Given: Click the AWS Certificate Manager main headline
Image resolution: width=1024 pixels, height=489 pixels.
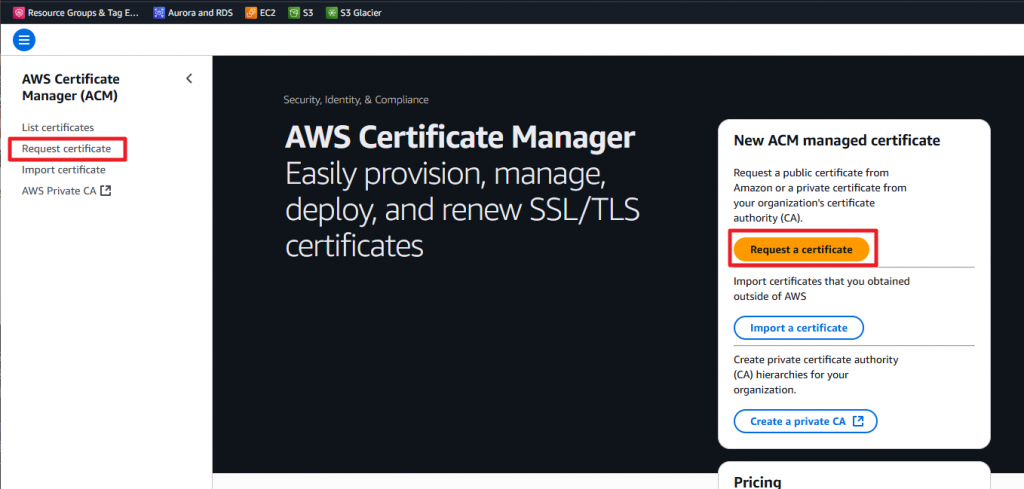Looking at the screenshot, I should click(x=460, y=138).
